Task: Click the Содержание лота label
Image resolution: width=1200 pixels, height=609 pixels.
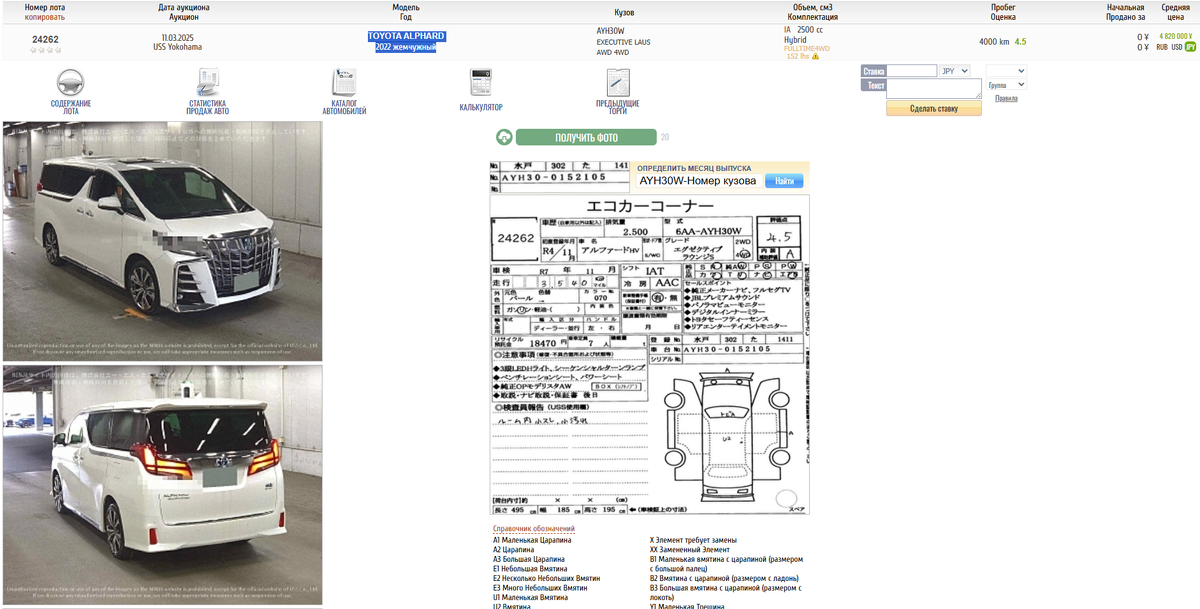Action: coord(71,107)
